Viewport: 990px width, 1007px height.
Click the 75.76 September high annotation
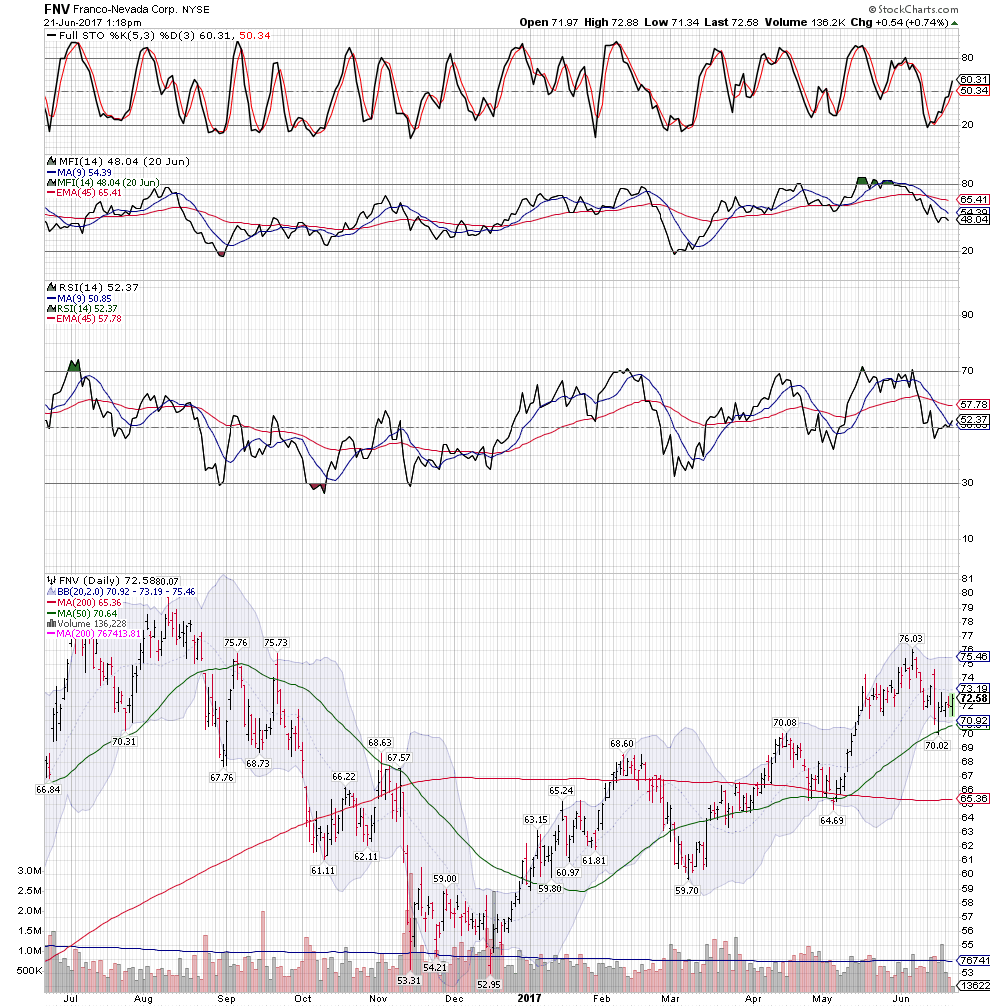[236, 643]
